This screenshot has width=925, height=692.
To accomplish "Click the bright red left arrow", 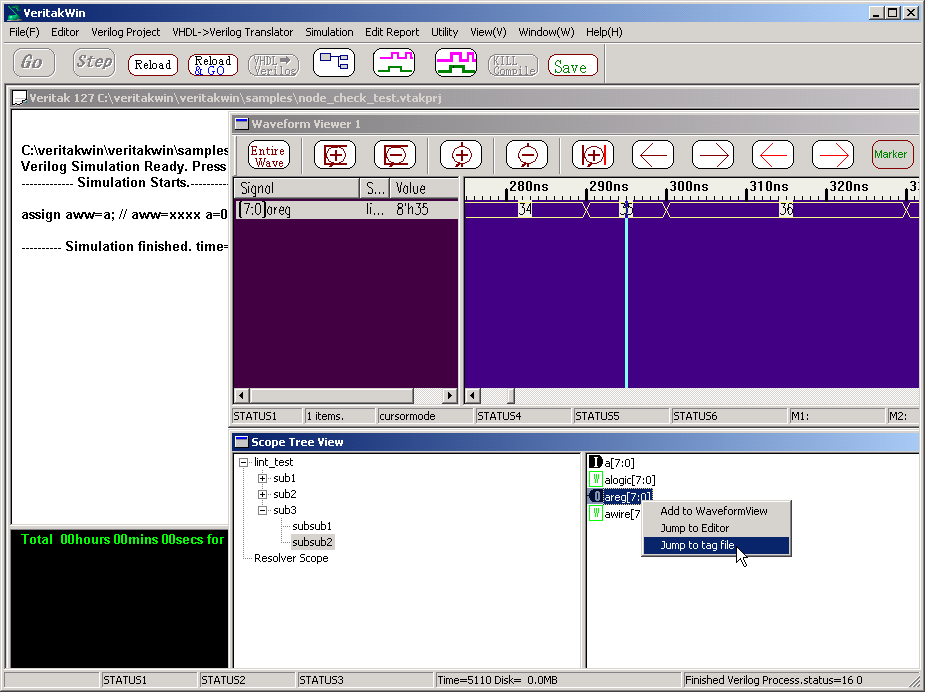I will coord(773,155).
